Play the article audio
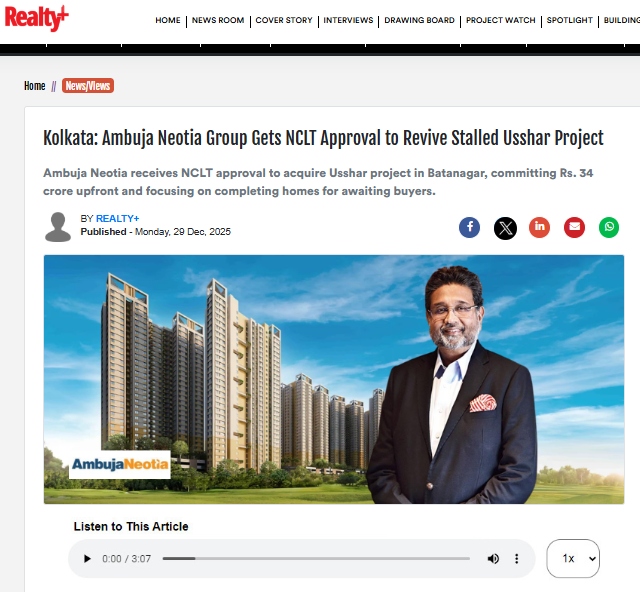Image resolution: width=640 pixels, height=592 pixels. (x=87, y=559)
